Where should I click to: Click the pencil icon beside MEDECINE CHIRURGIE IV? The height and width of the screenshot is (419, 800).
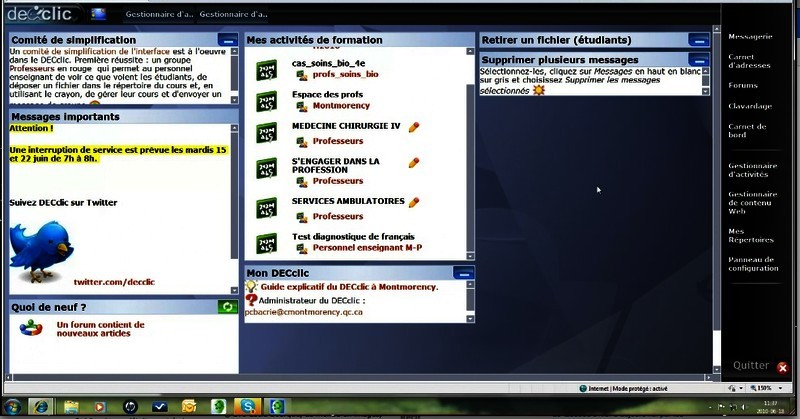tap(414, 127)
